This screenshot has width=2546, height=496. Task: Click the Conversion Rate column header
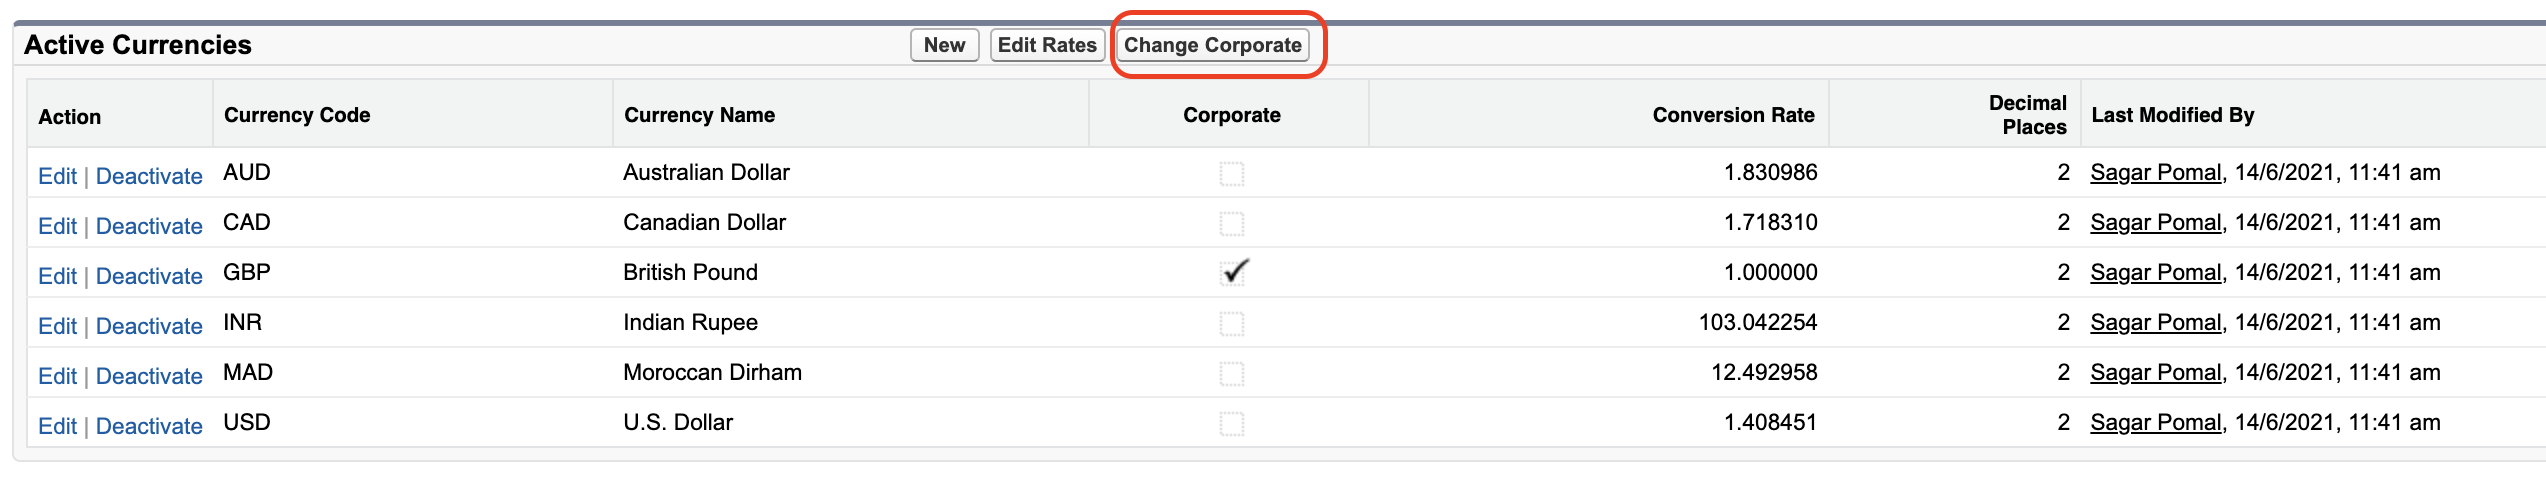(x=1733, y=115)
